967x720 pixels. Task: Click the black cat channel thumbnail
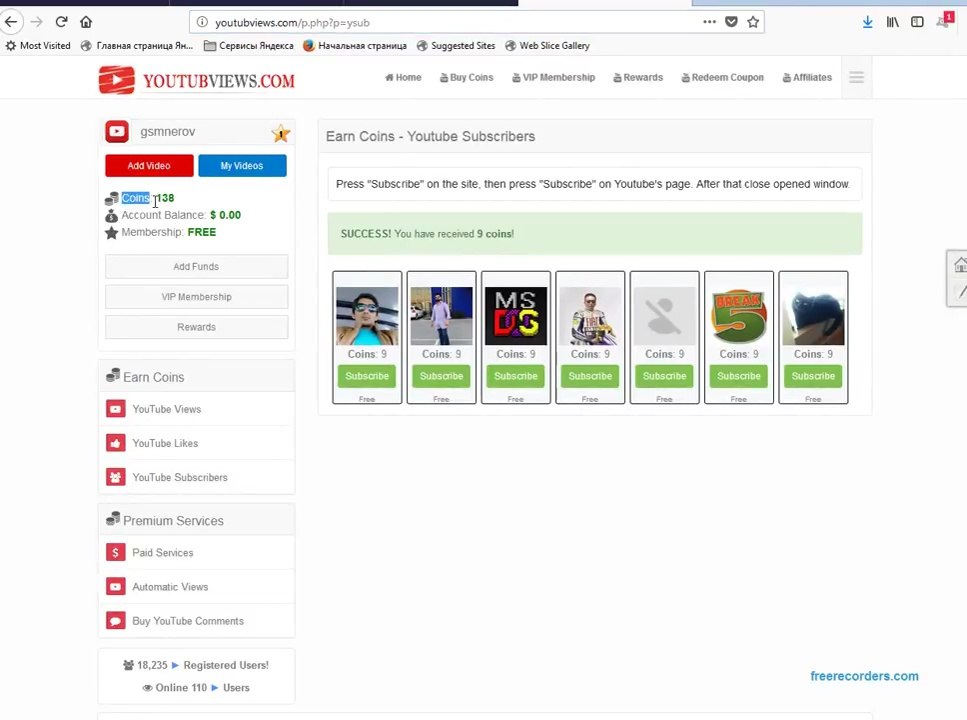tap(813, 315)
